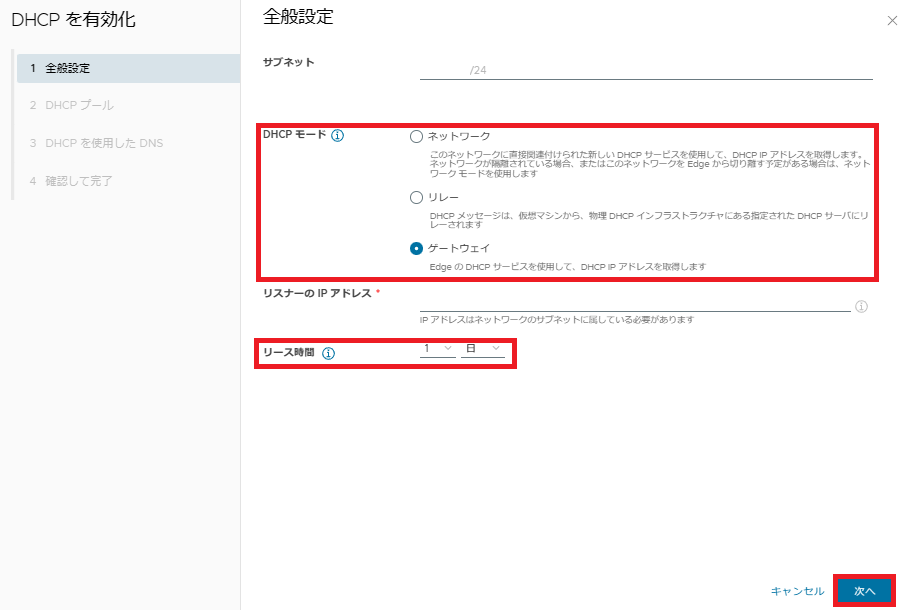Click the リース時間 label
This screenshot has height=610, width=899.
(288, 353)
